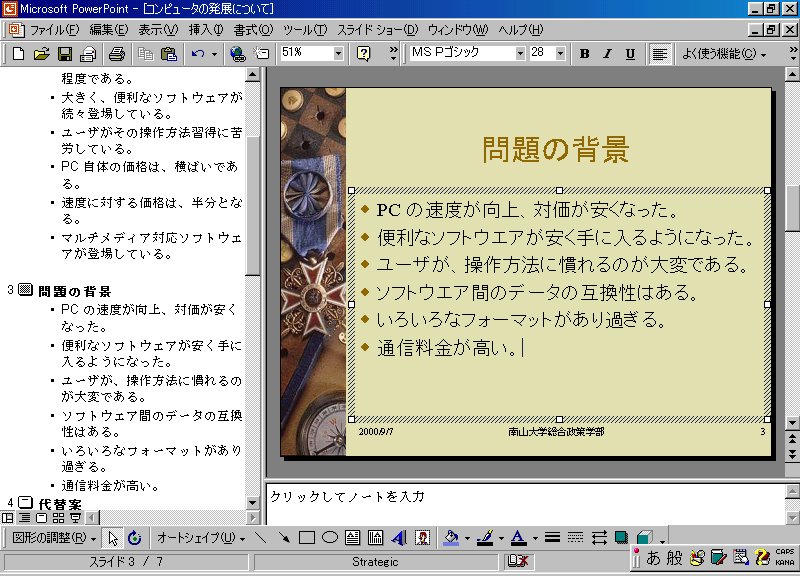800x576 pixels.
Task: Toggle Bold formatting
Action: click(585, 54)
